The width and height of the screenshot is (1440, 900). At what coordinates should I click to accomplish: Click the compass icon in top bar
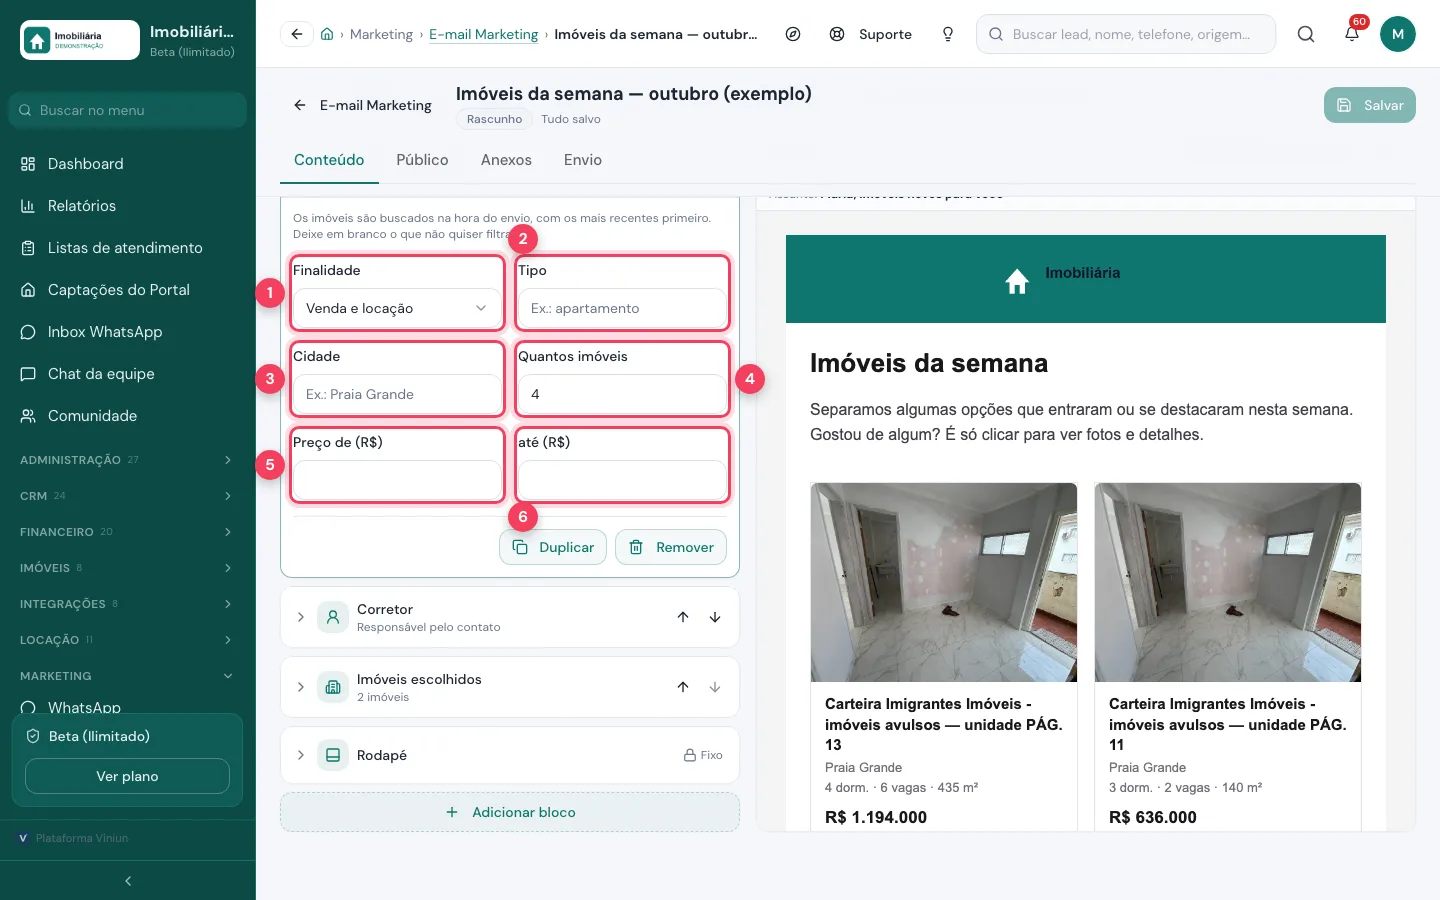(x=793, y=34)
